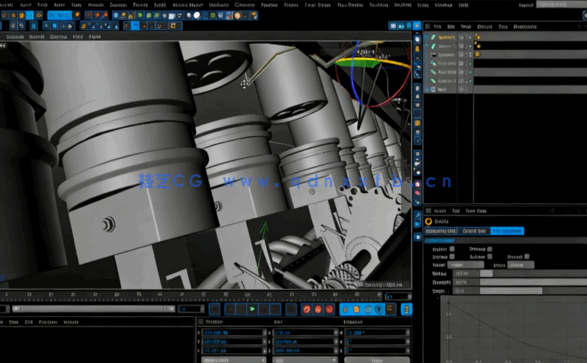Click viewport orbit icon at top right
Screen dimensions: 587x363
(409, 26)
